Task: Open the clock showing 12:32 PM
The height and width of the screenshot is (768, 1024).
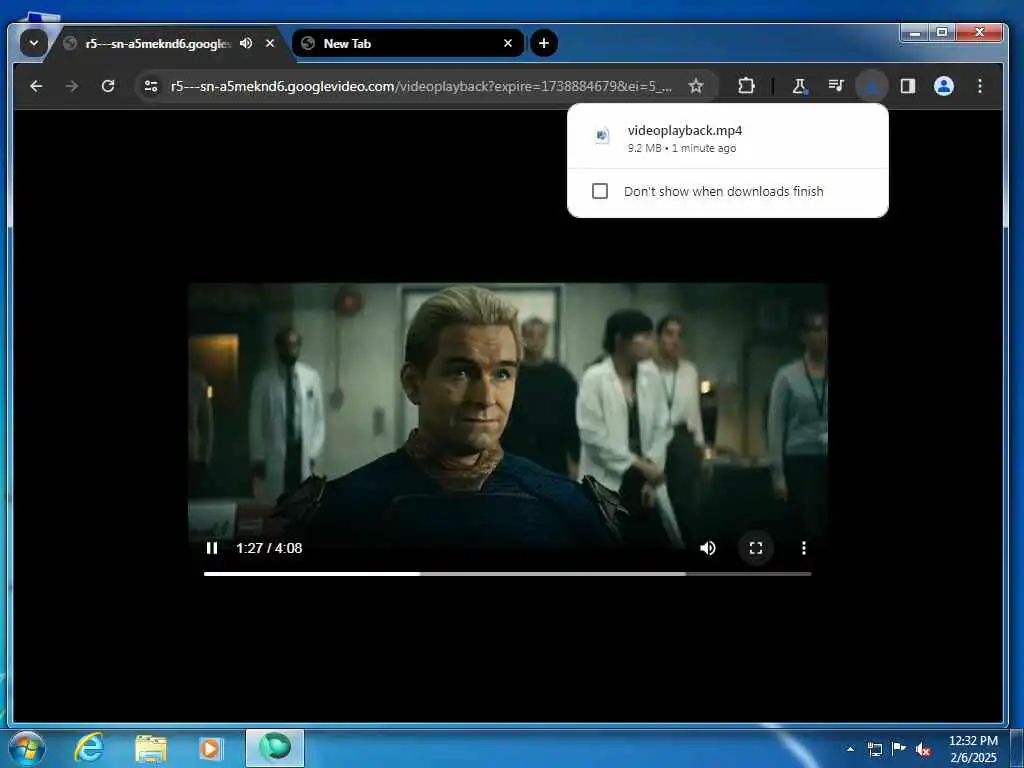Action: [973, 749]
